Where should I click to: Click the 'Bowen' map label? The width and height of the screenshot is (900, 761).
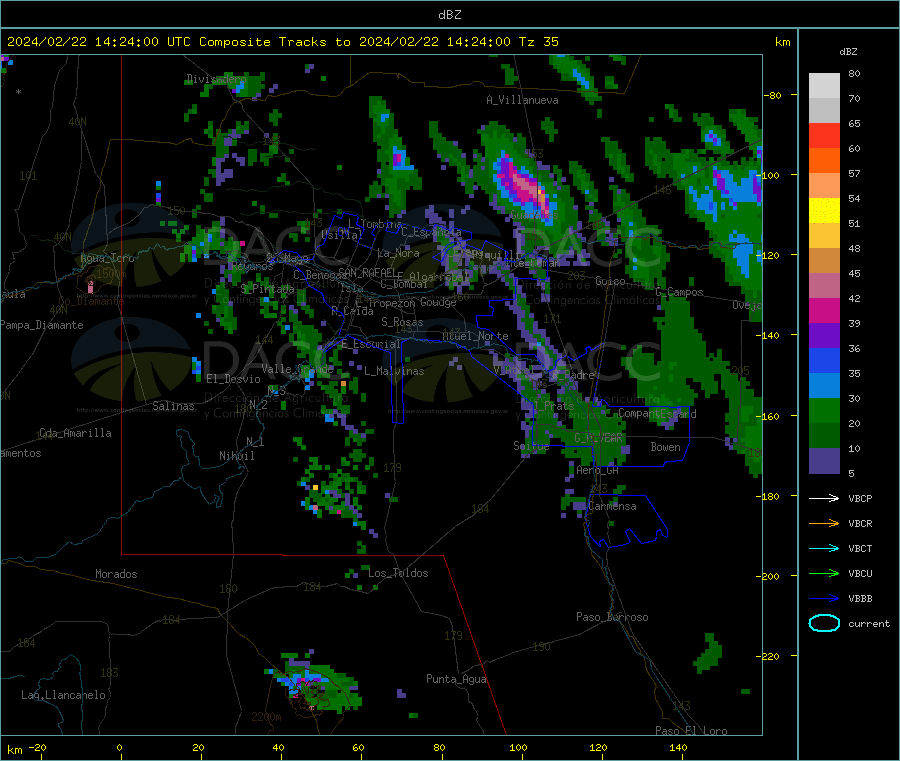(665, 446)
